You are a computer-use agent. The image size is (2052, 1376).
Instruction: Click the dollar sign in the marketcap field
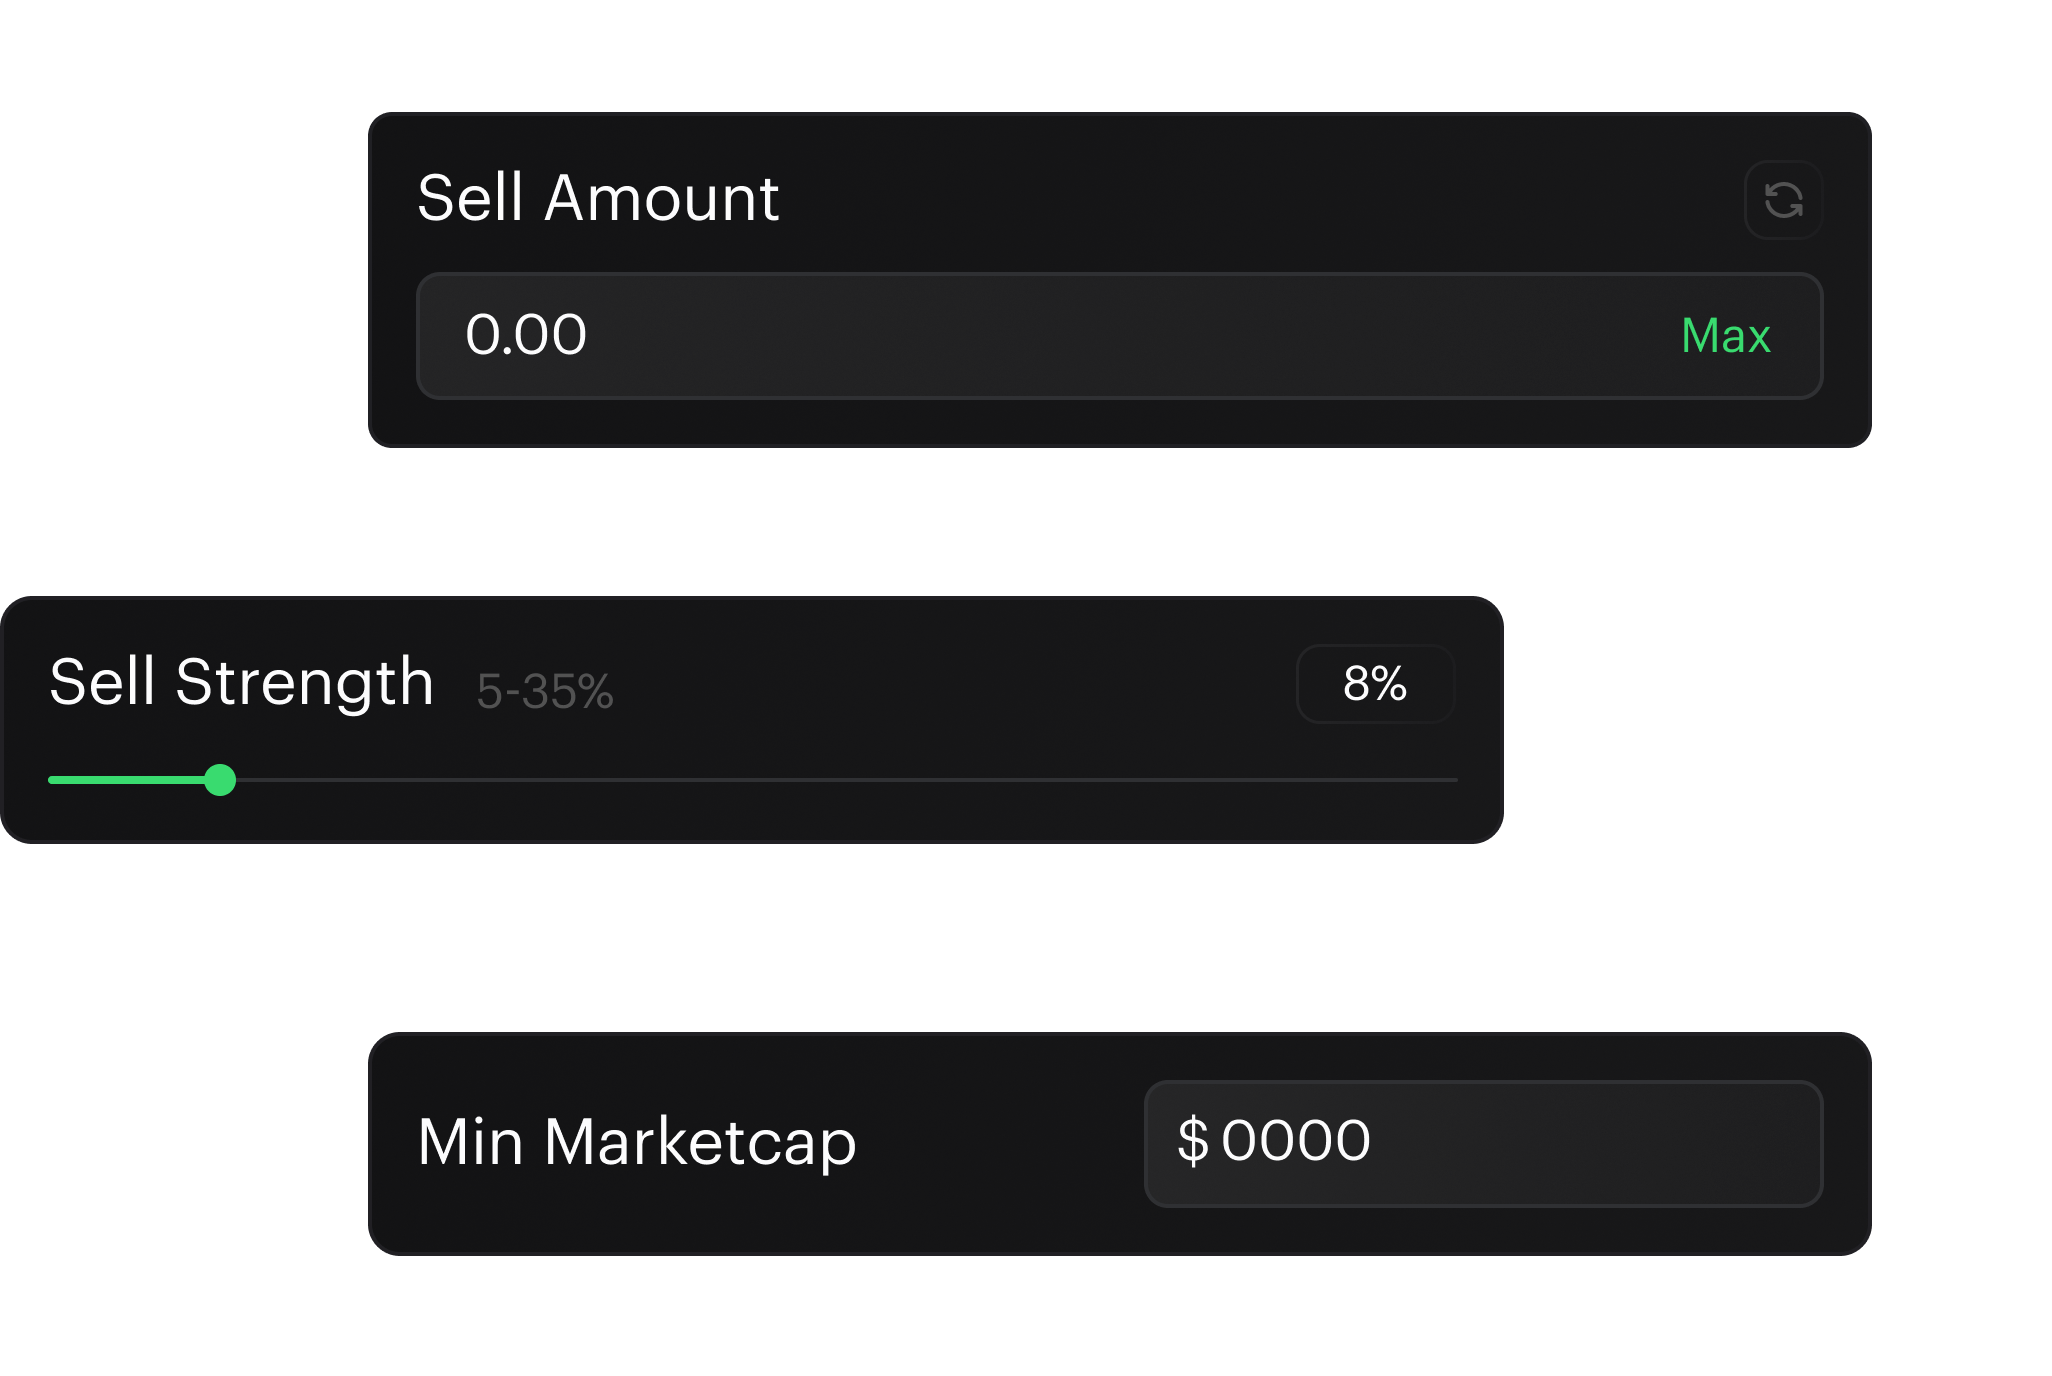pos(1196,1140)
